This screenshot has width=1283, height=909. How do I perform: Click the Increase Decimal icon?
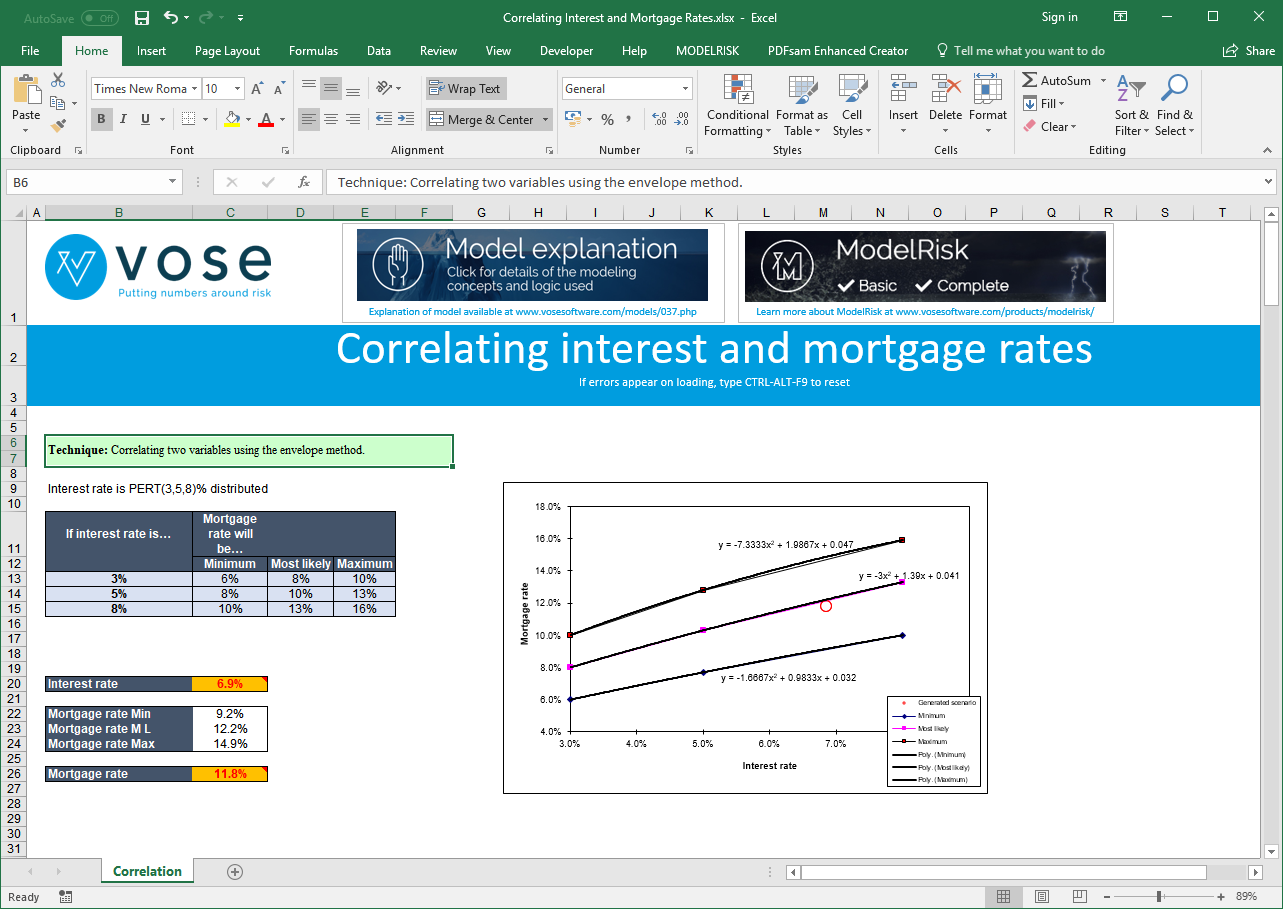click(657, 119)
